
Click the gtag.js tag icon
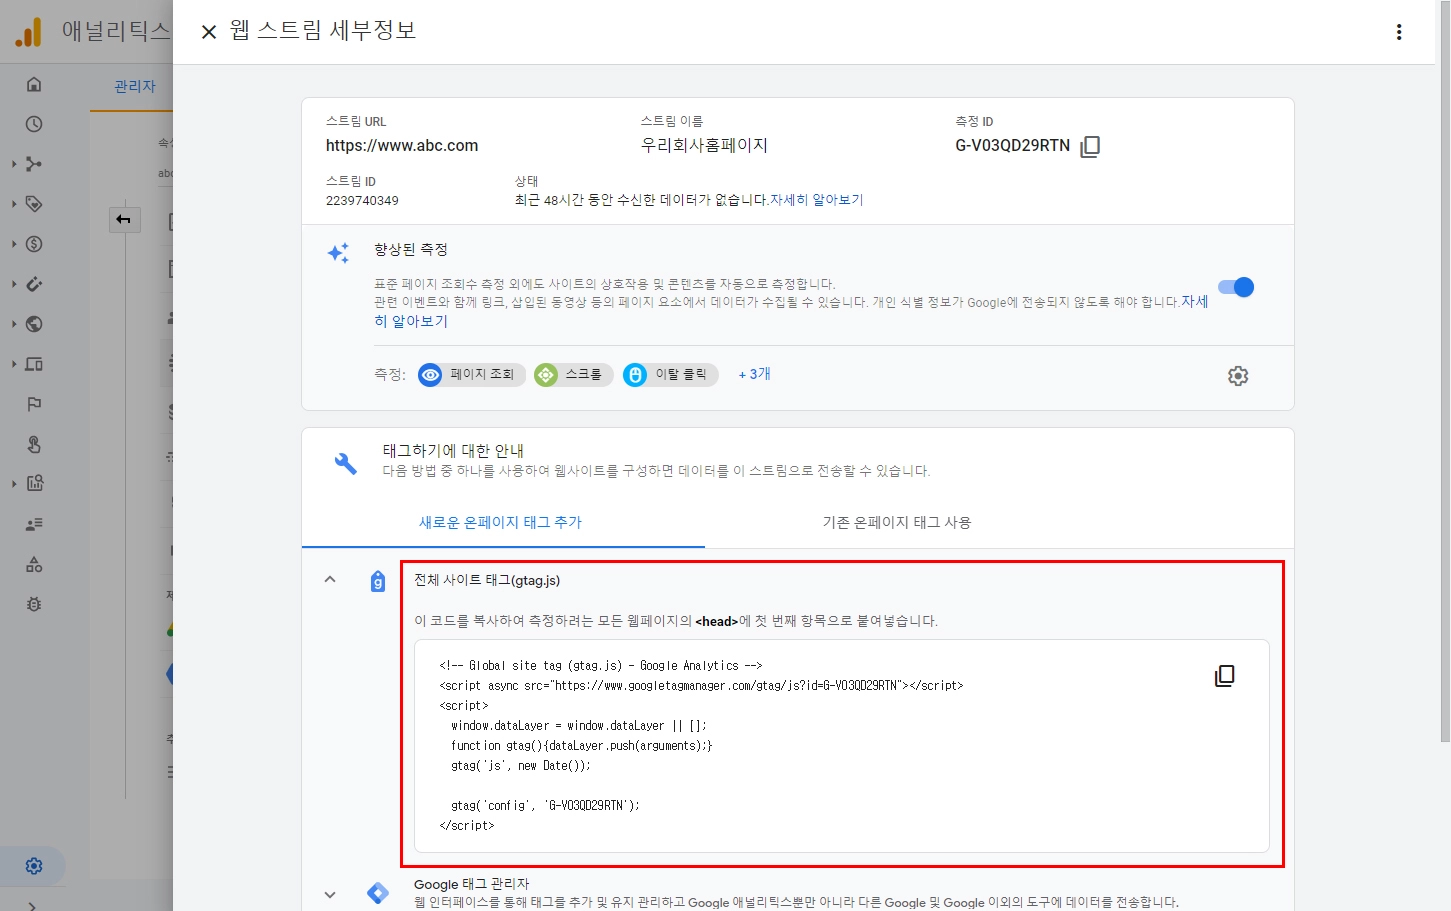coord(378,581)
